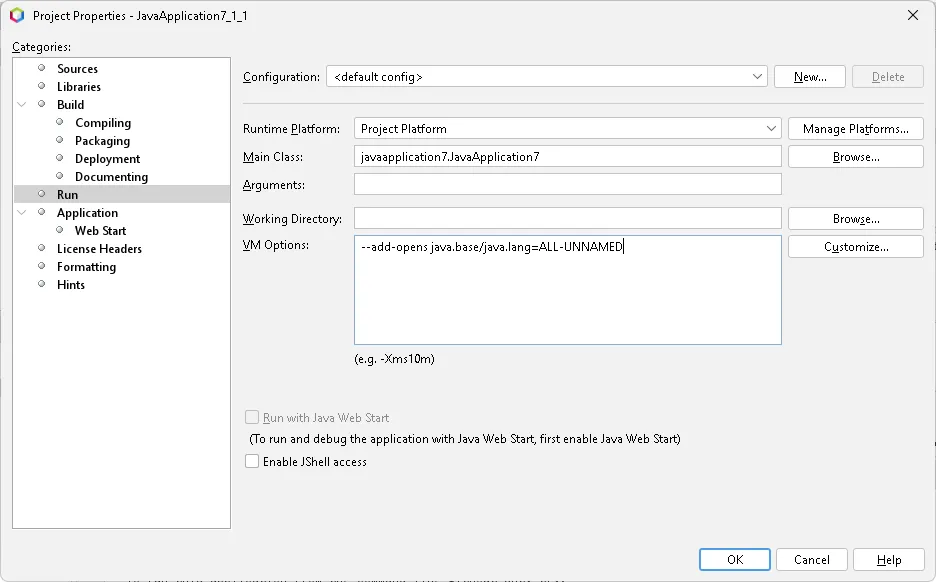Select the Sources category
This screenshot has height=582, width=936.
pyautogui.click(x=77, y=69)
